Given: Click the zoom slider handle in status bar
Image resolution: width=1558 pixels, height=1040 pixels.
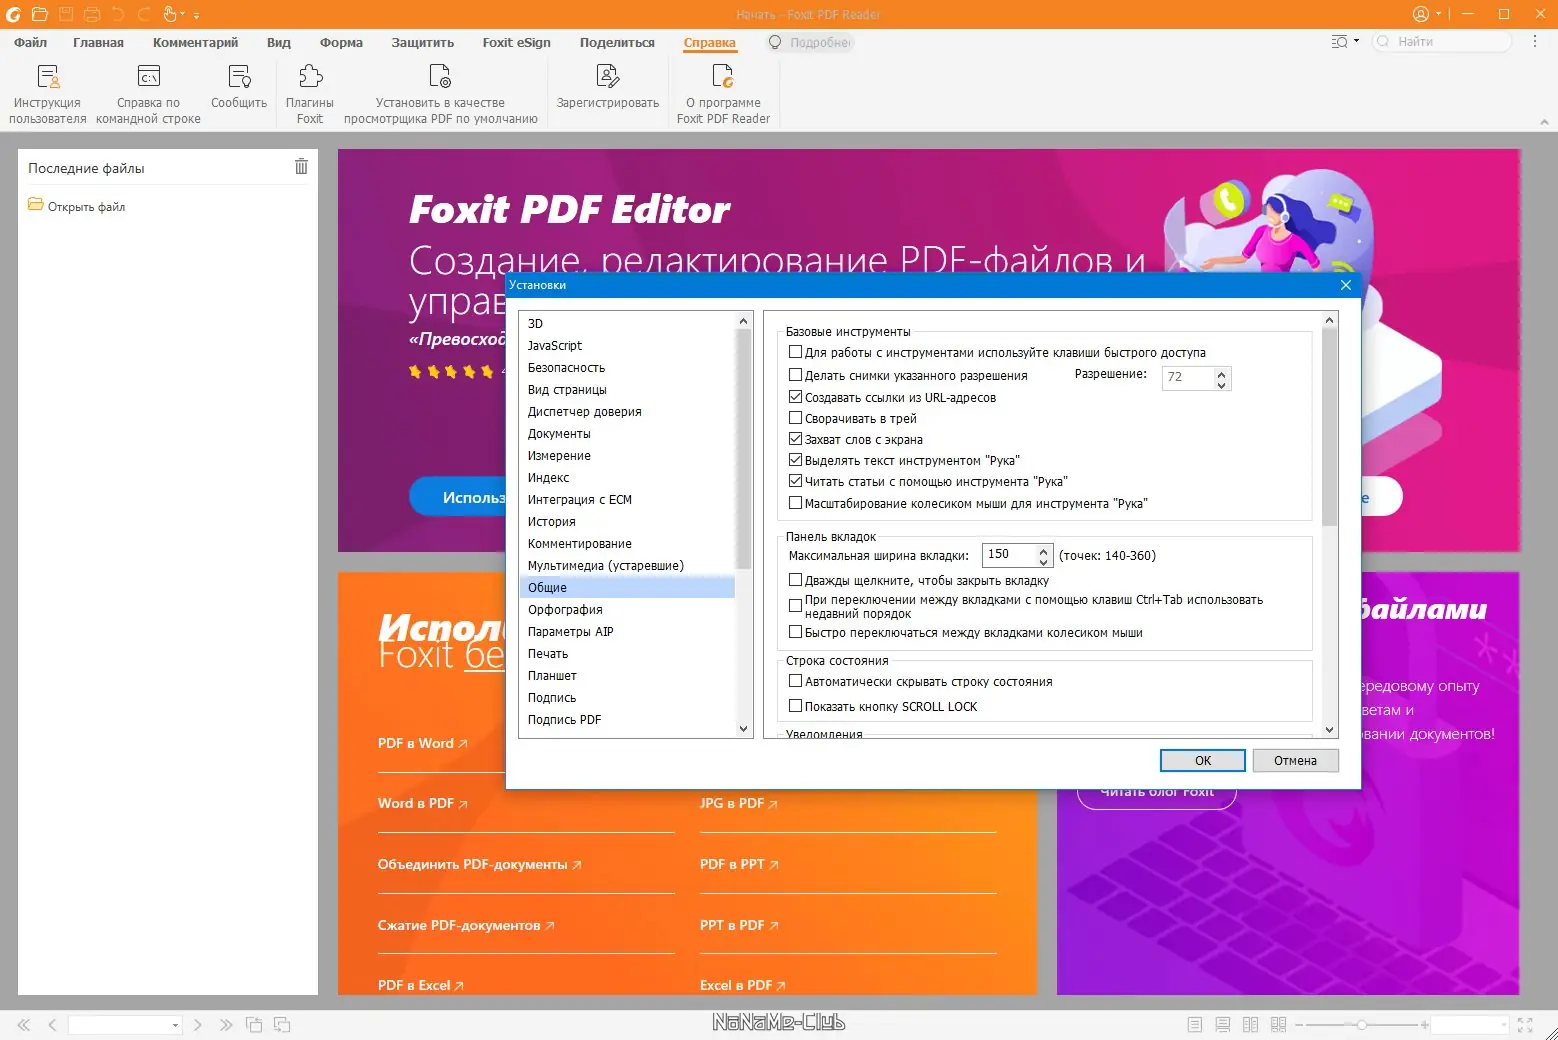Looking at the screenshot, I should point(1361,1025).
